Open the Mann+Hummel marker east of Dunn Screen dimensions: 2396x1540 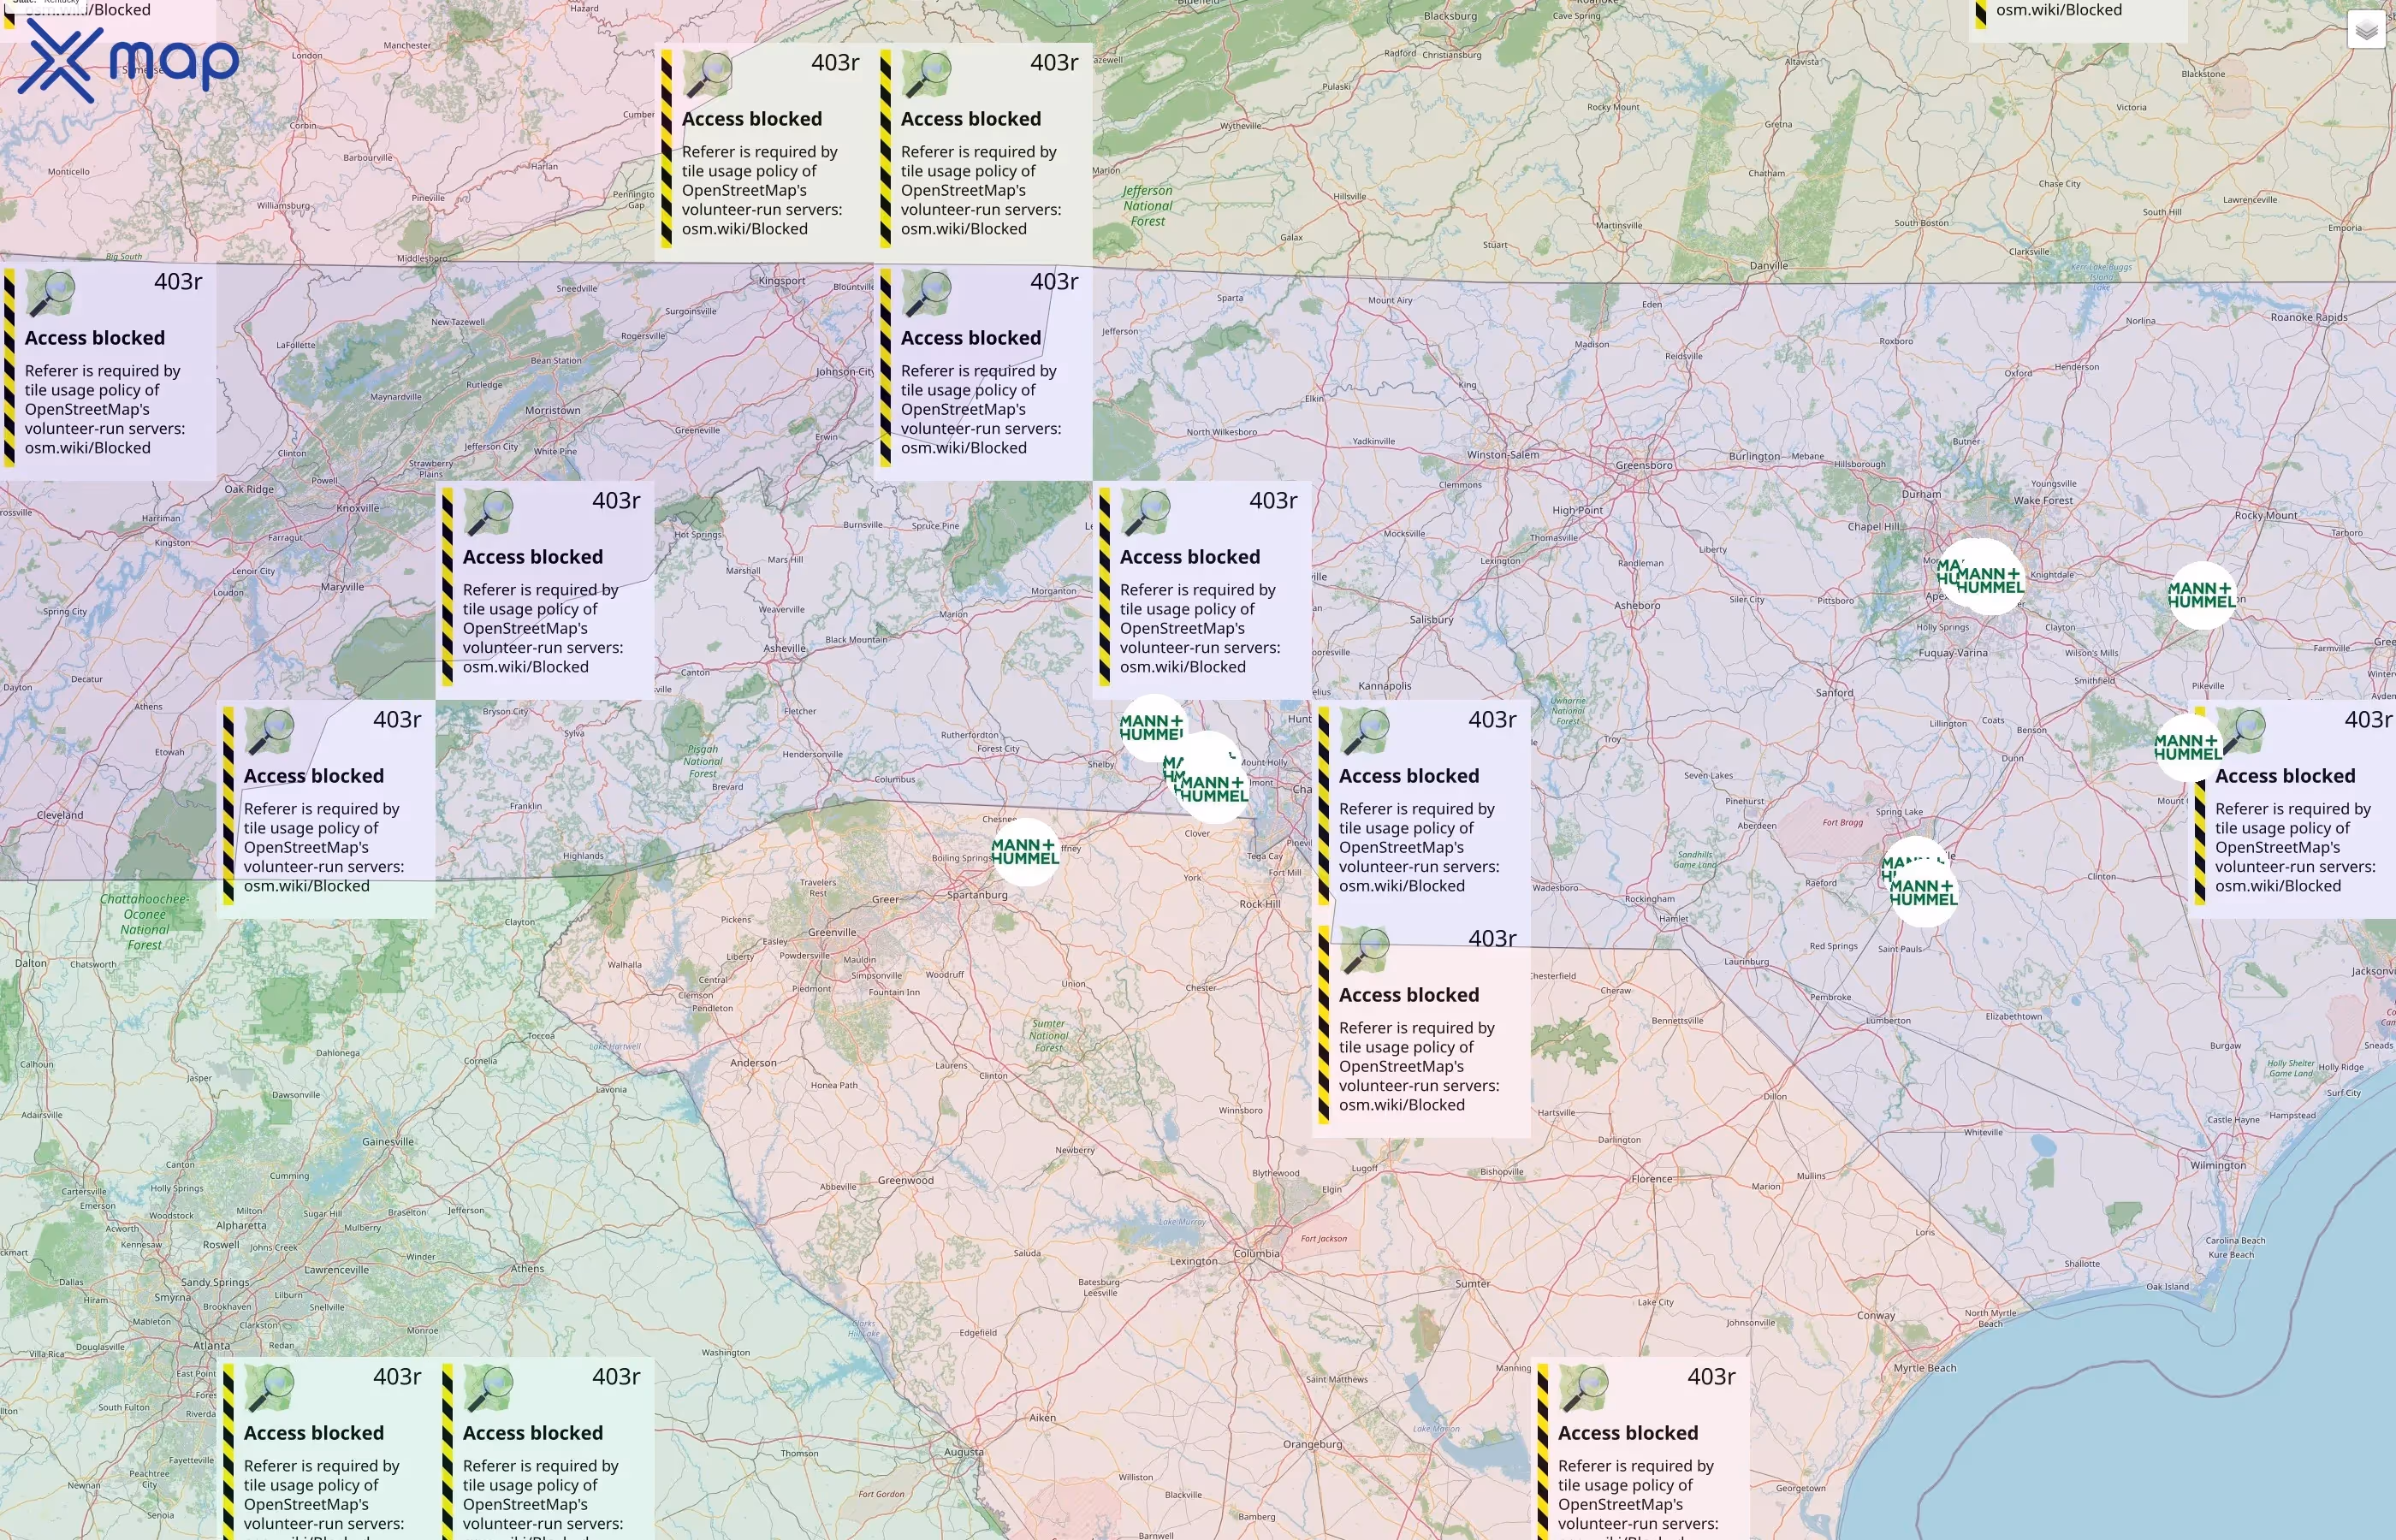(x=2187, y=748)
